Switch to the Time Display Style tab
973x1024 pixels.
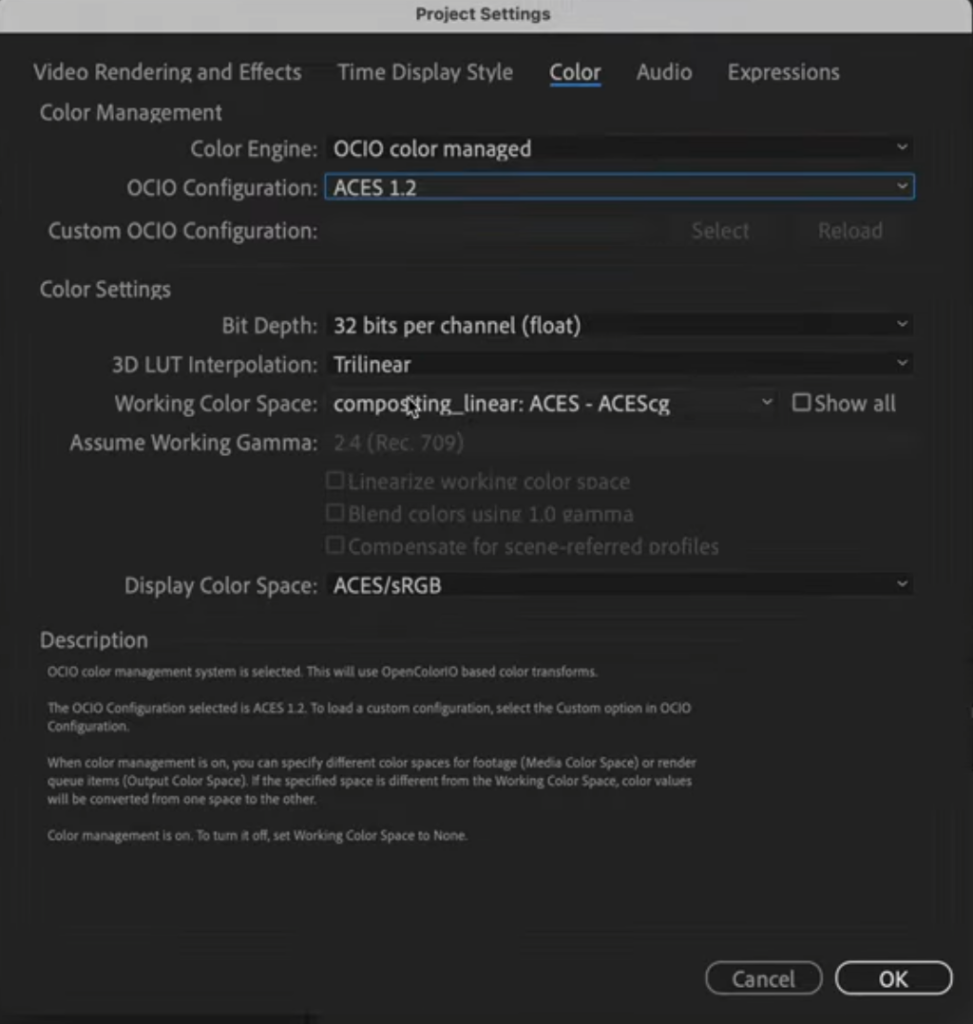pos(425,72)
